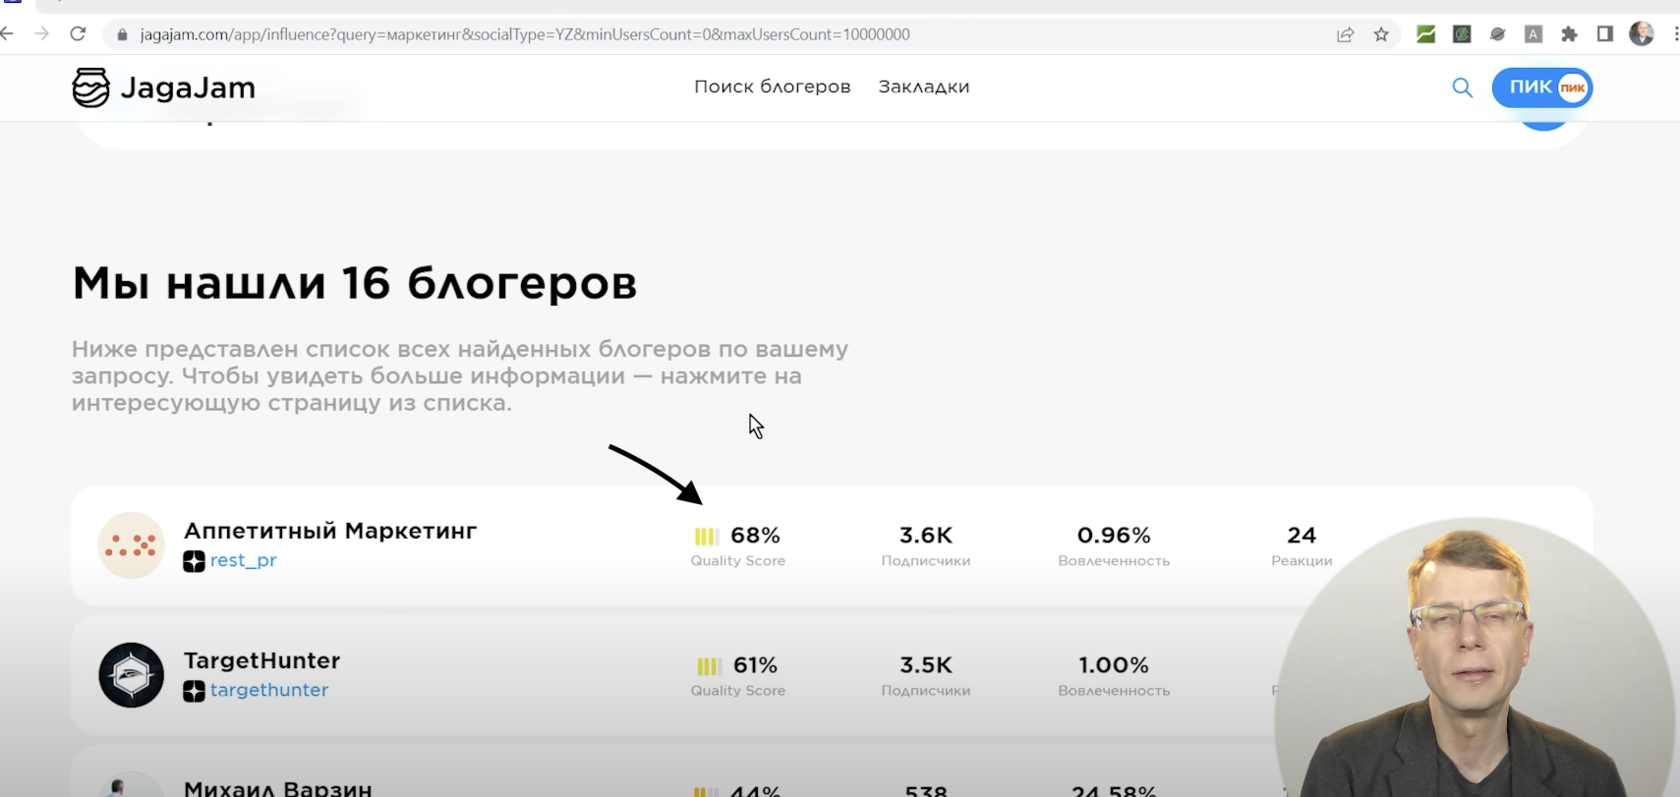Click the 3.6K Подписчики value
This screenshot has height=797, width=1680.
926,536
